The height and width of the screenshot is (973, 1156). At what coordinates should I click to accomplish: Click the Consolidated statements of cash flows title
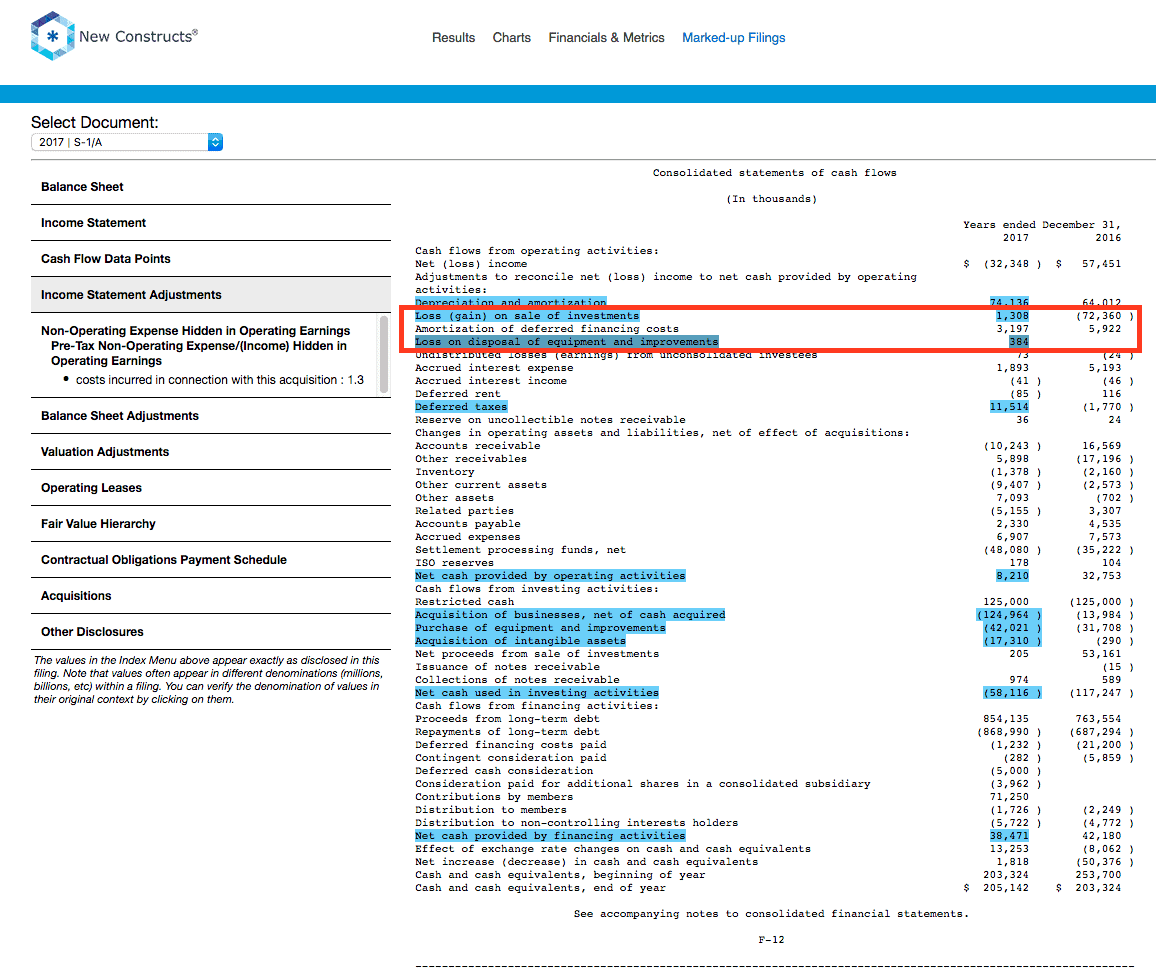point(775,172)
